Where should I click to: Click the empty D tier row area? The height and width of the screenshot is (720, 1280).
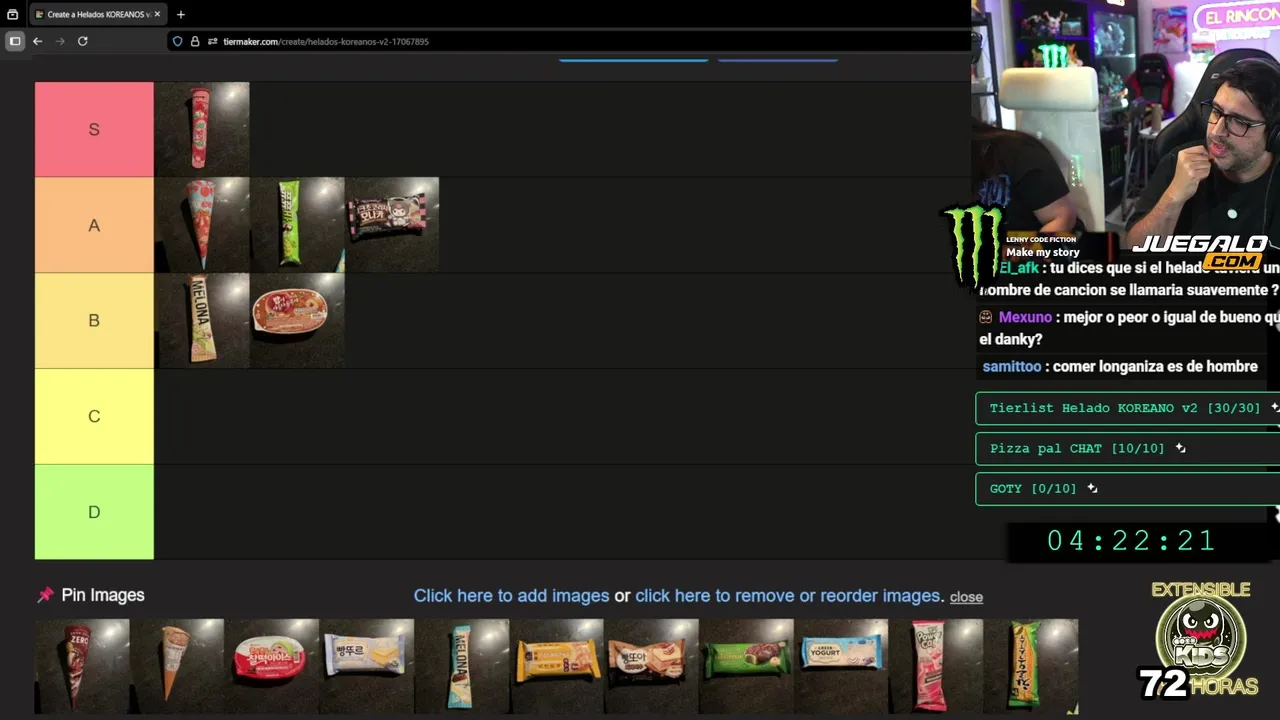[562, 512]
